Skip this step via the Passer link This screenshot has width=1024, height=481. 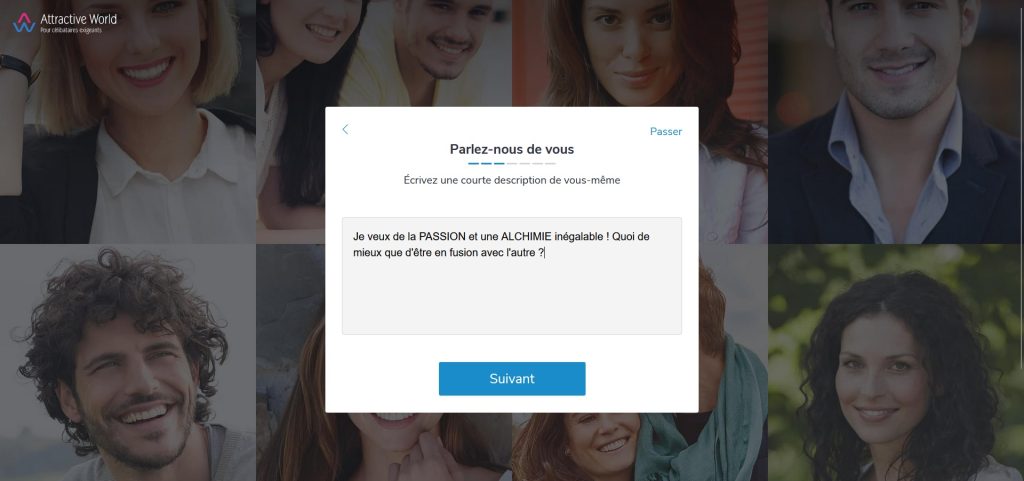click(665, 132)
